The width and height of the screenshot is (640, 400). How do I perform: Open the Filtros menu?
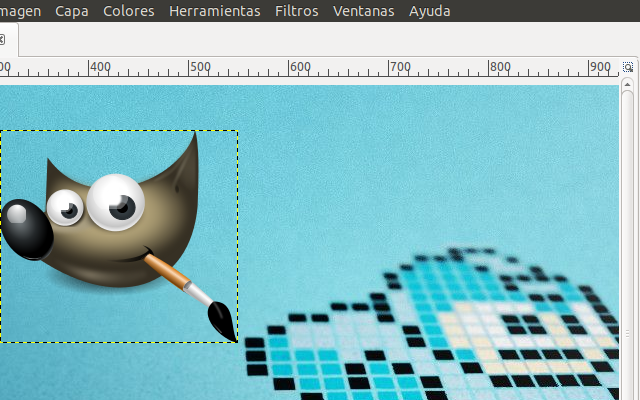[x=297, y=11]
